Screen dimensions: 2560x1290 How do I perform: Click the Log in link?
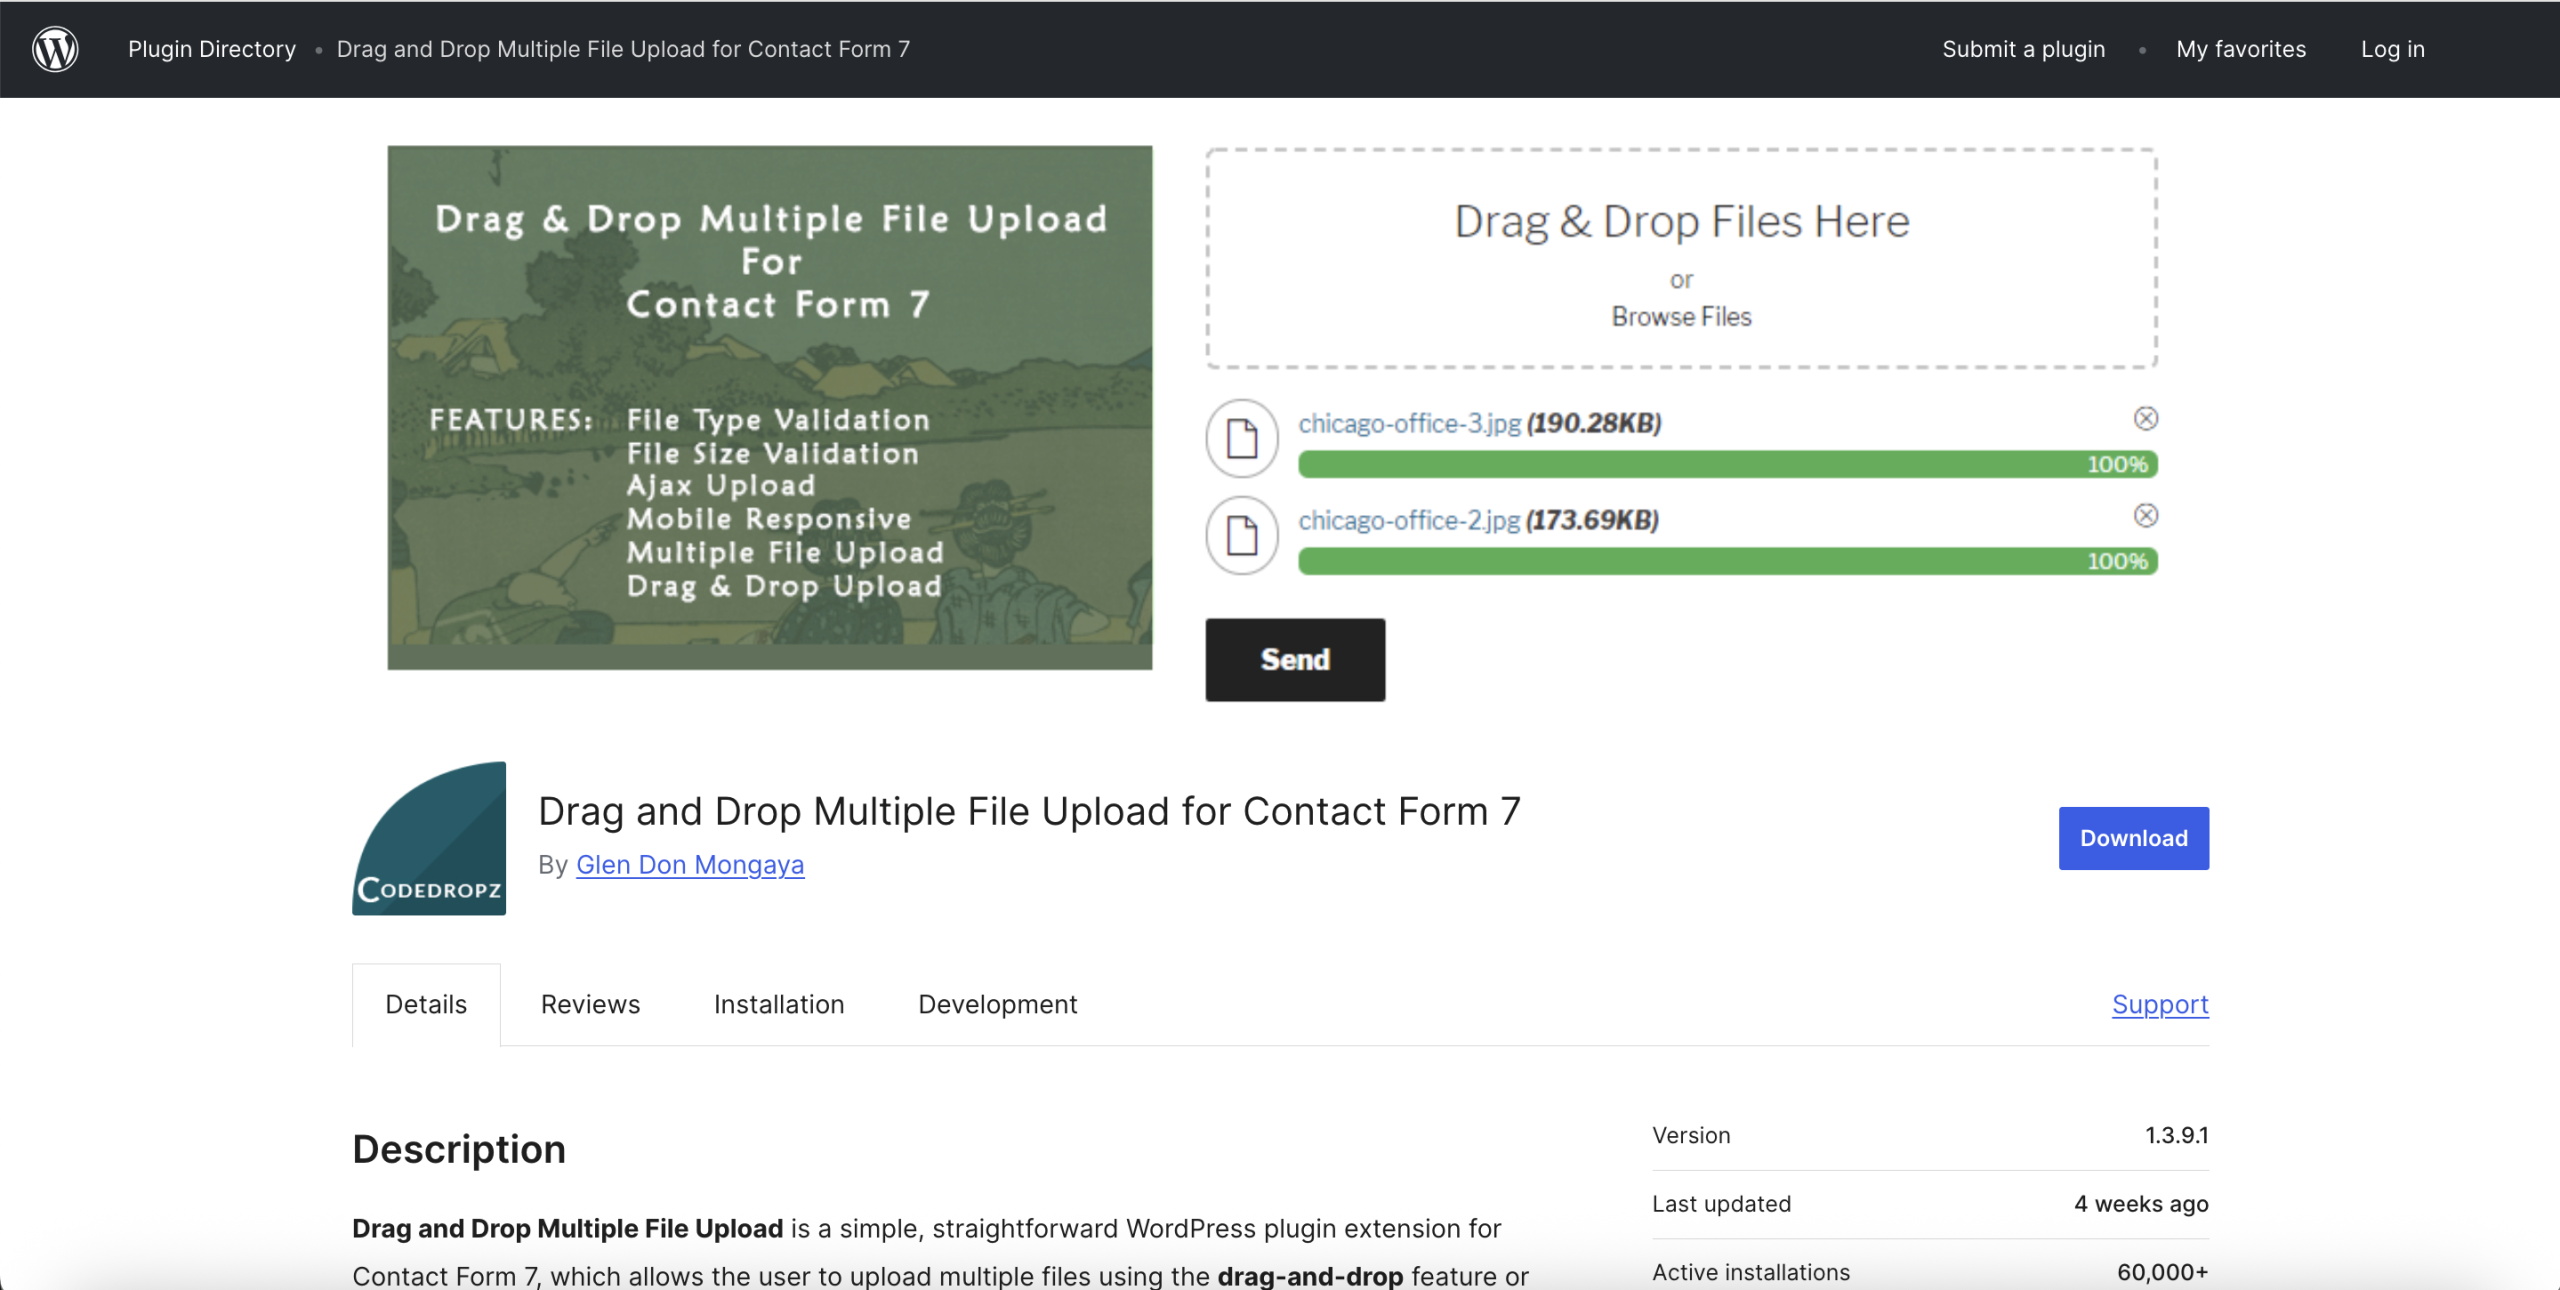pyautogui.click(x=2392, y=49)
